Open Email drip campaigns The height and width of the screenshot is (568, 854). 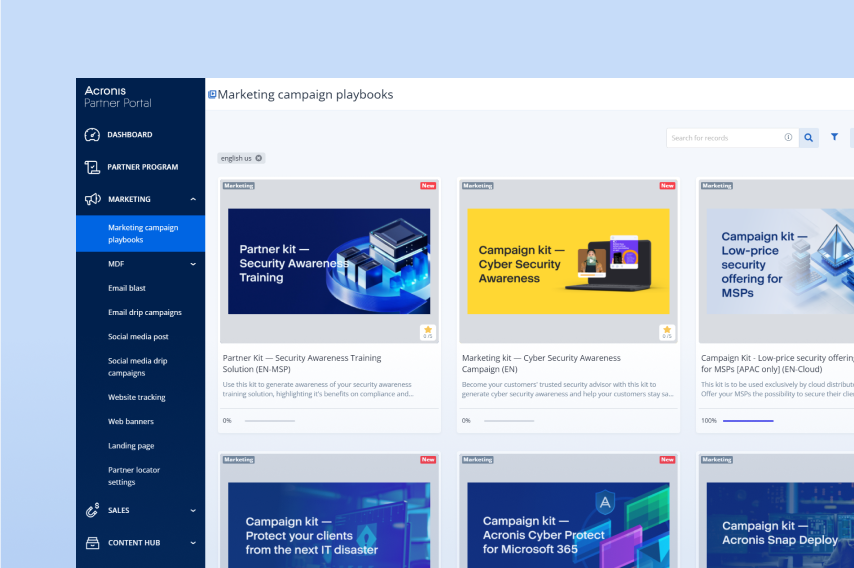145,313
